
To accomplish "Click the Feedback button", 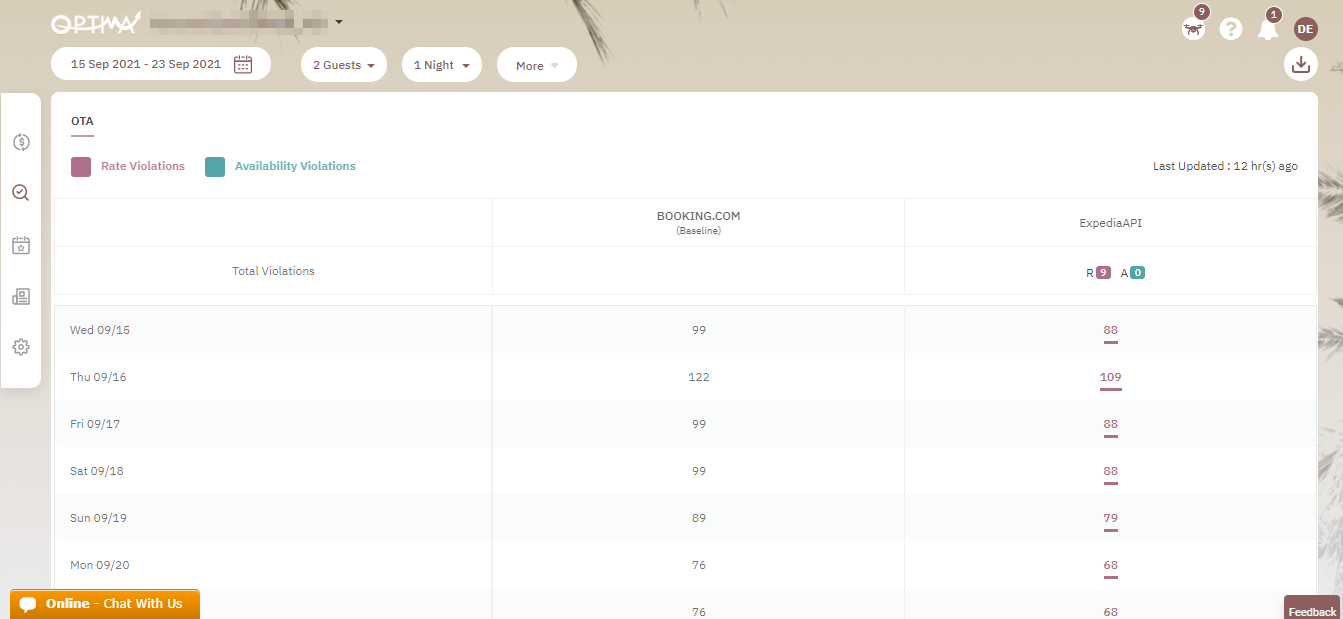I will [x=1312, y=610].
